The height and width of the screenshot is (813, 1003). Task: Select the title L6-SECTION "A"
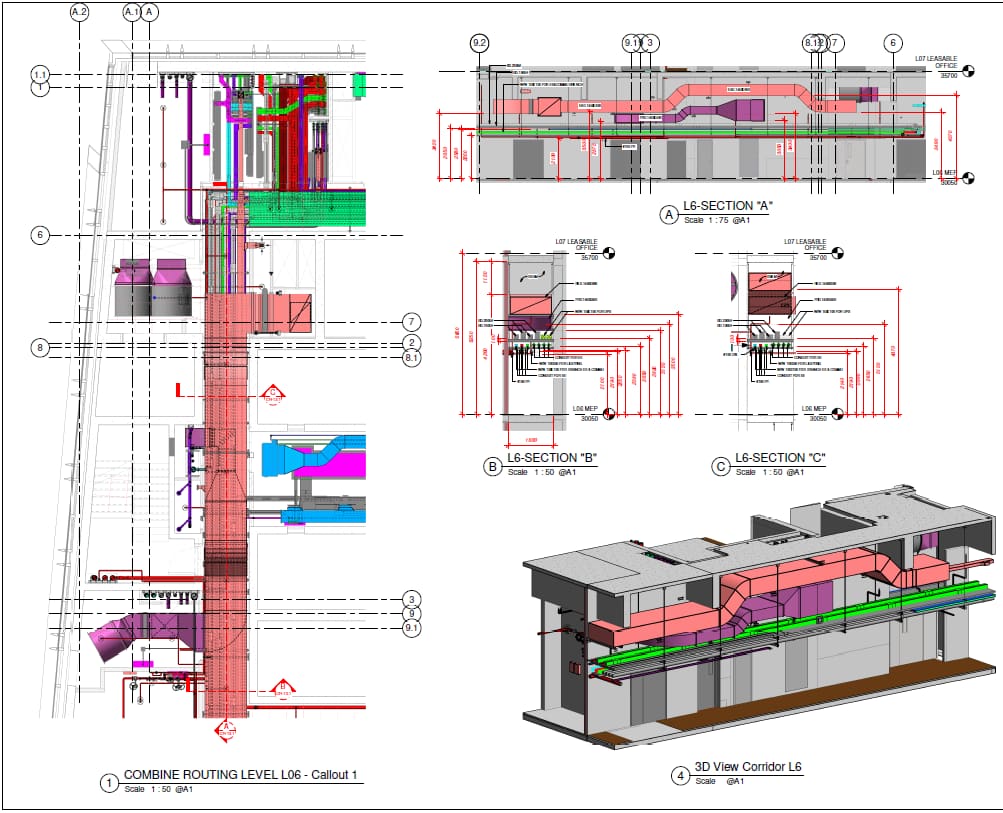(x=728, y=206)
